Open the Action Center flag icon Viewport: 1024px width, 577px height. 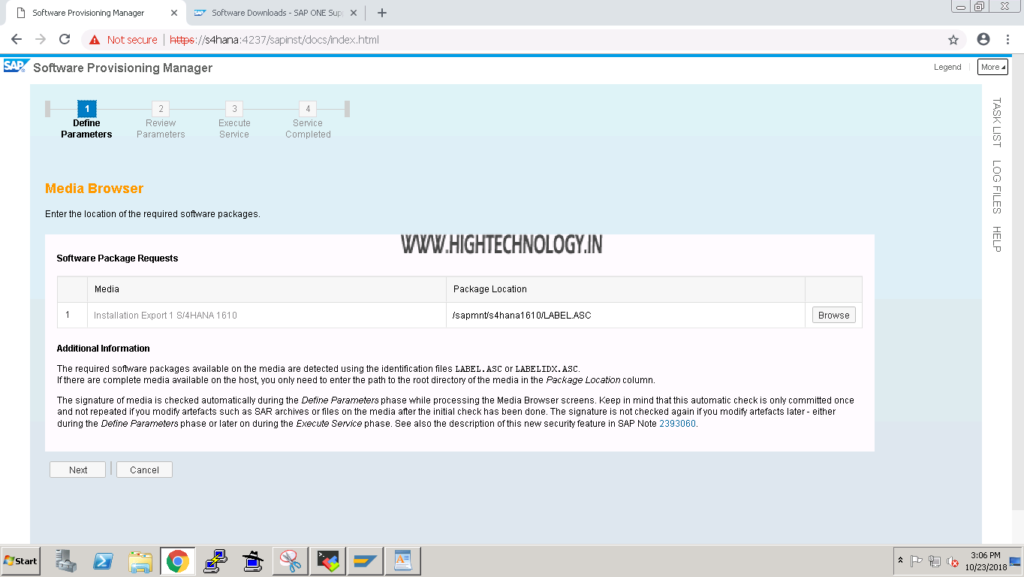(x=916, y=561)
